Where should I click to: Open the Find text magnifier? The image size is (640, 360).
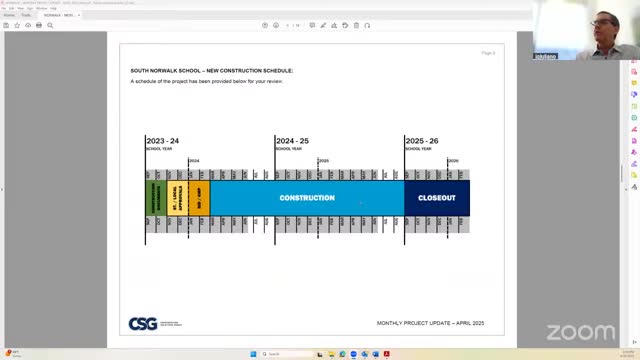[50, 25]
